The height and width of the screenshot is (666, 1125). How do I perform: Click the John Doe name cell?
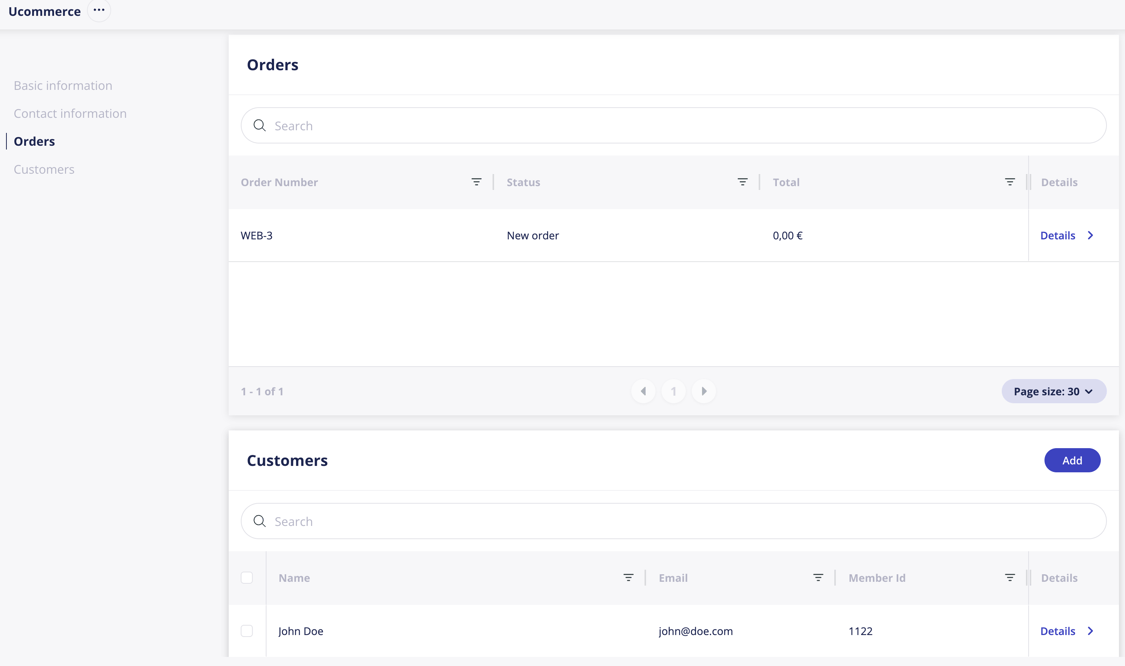[x=301, y=631]
